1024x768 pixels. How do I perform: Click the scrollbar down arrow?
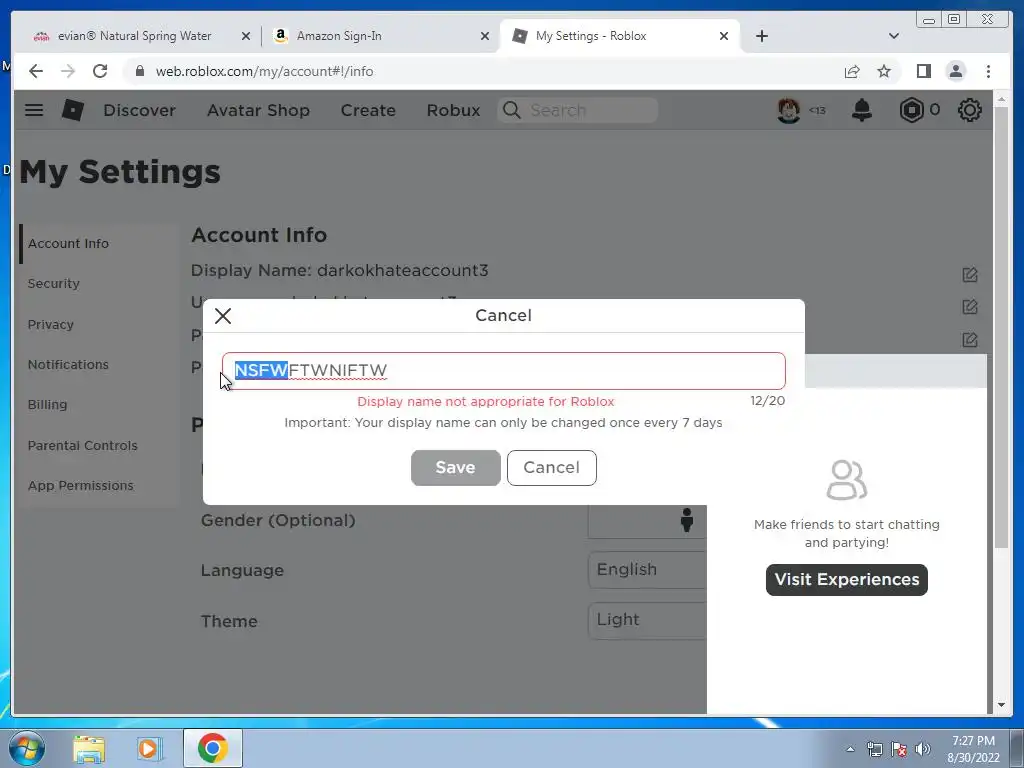pyautogui.click(x=1001, y=705)
